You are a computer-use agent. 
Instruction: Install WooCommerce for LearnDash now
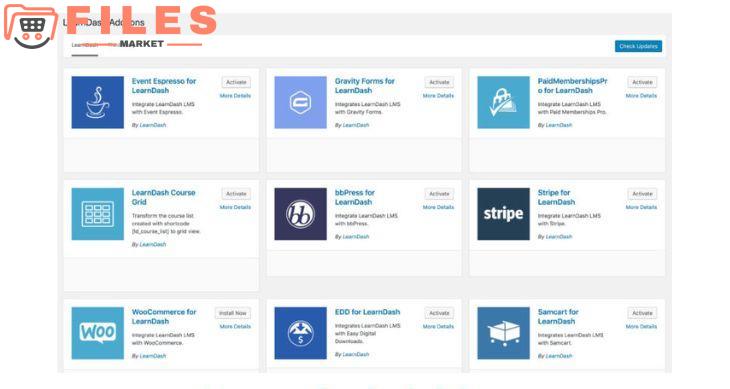click(232, 313)
